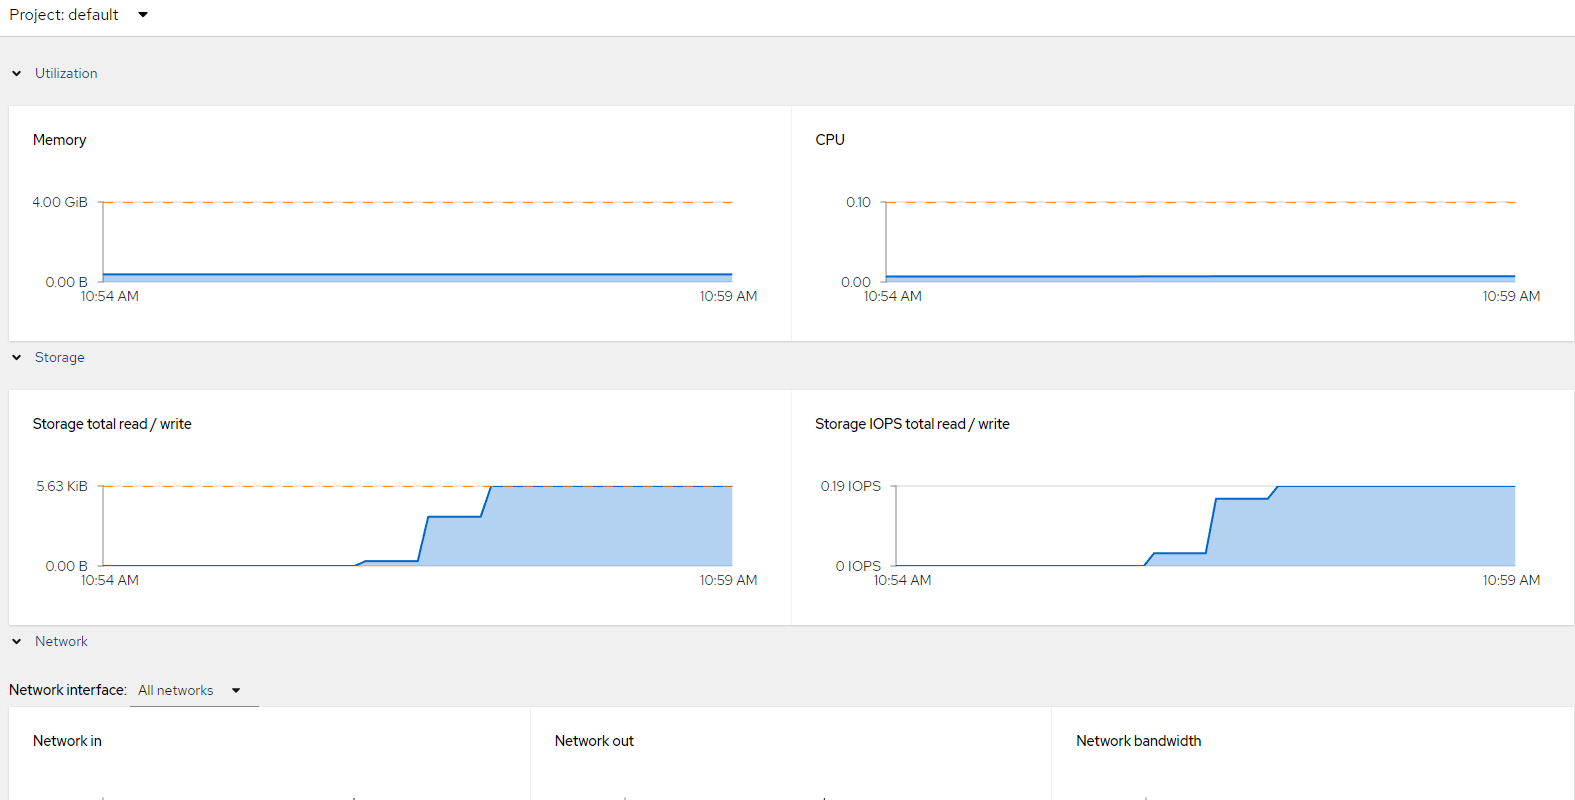Screen dimensions: 1575x800
Task: Click the 0.19 IOPS axis label
Action: 851,486
